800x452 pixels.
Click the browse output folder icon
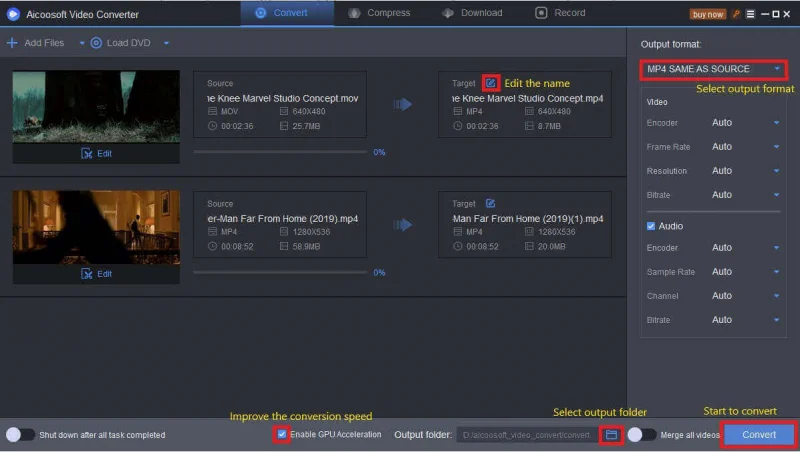(x=611, y=435)
